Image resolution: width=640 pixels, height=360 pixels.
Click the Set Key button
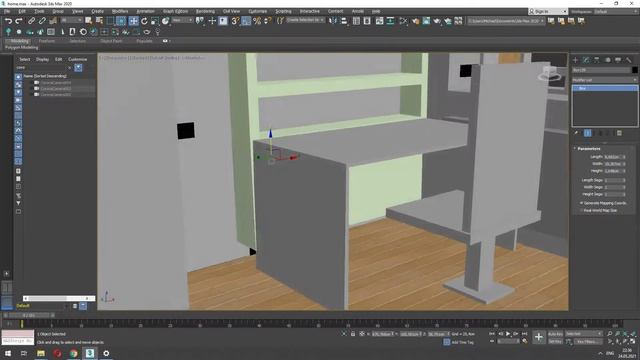coord(555,341)
